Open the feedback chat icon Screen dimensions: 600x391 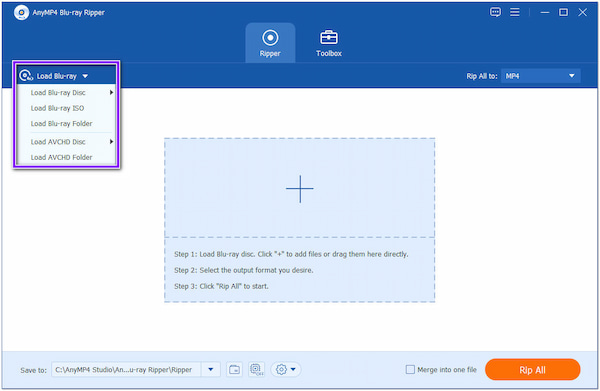495,12
